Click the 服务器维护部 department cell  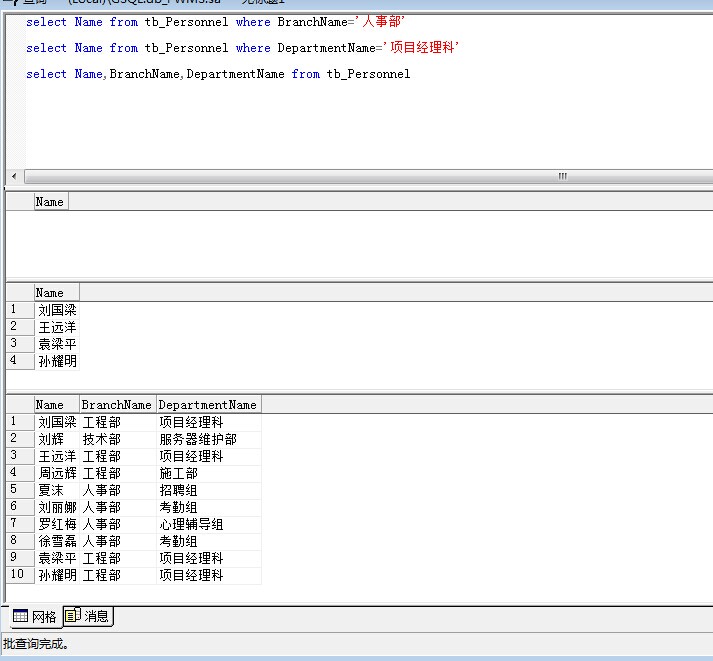[x=209, y=439]
